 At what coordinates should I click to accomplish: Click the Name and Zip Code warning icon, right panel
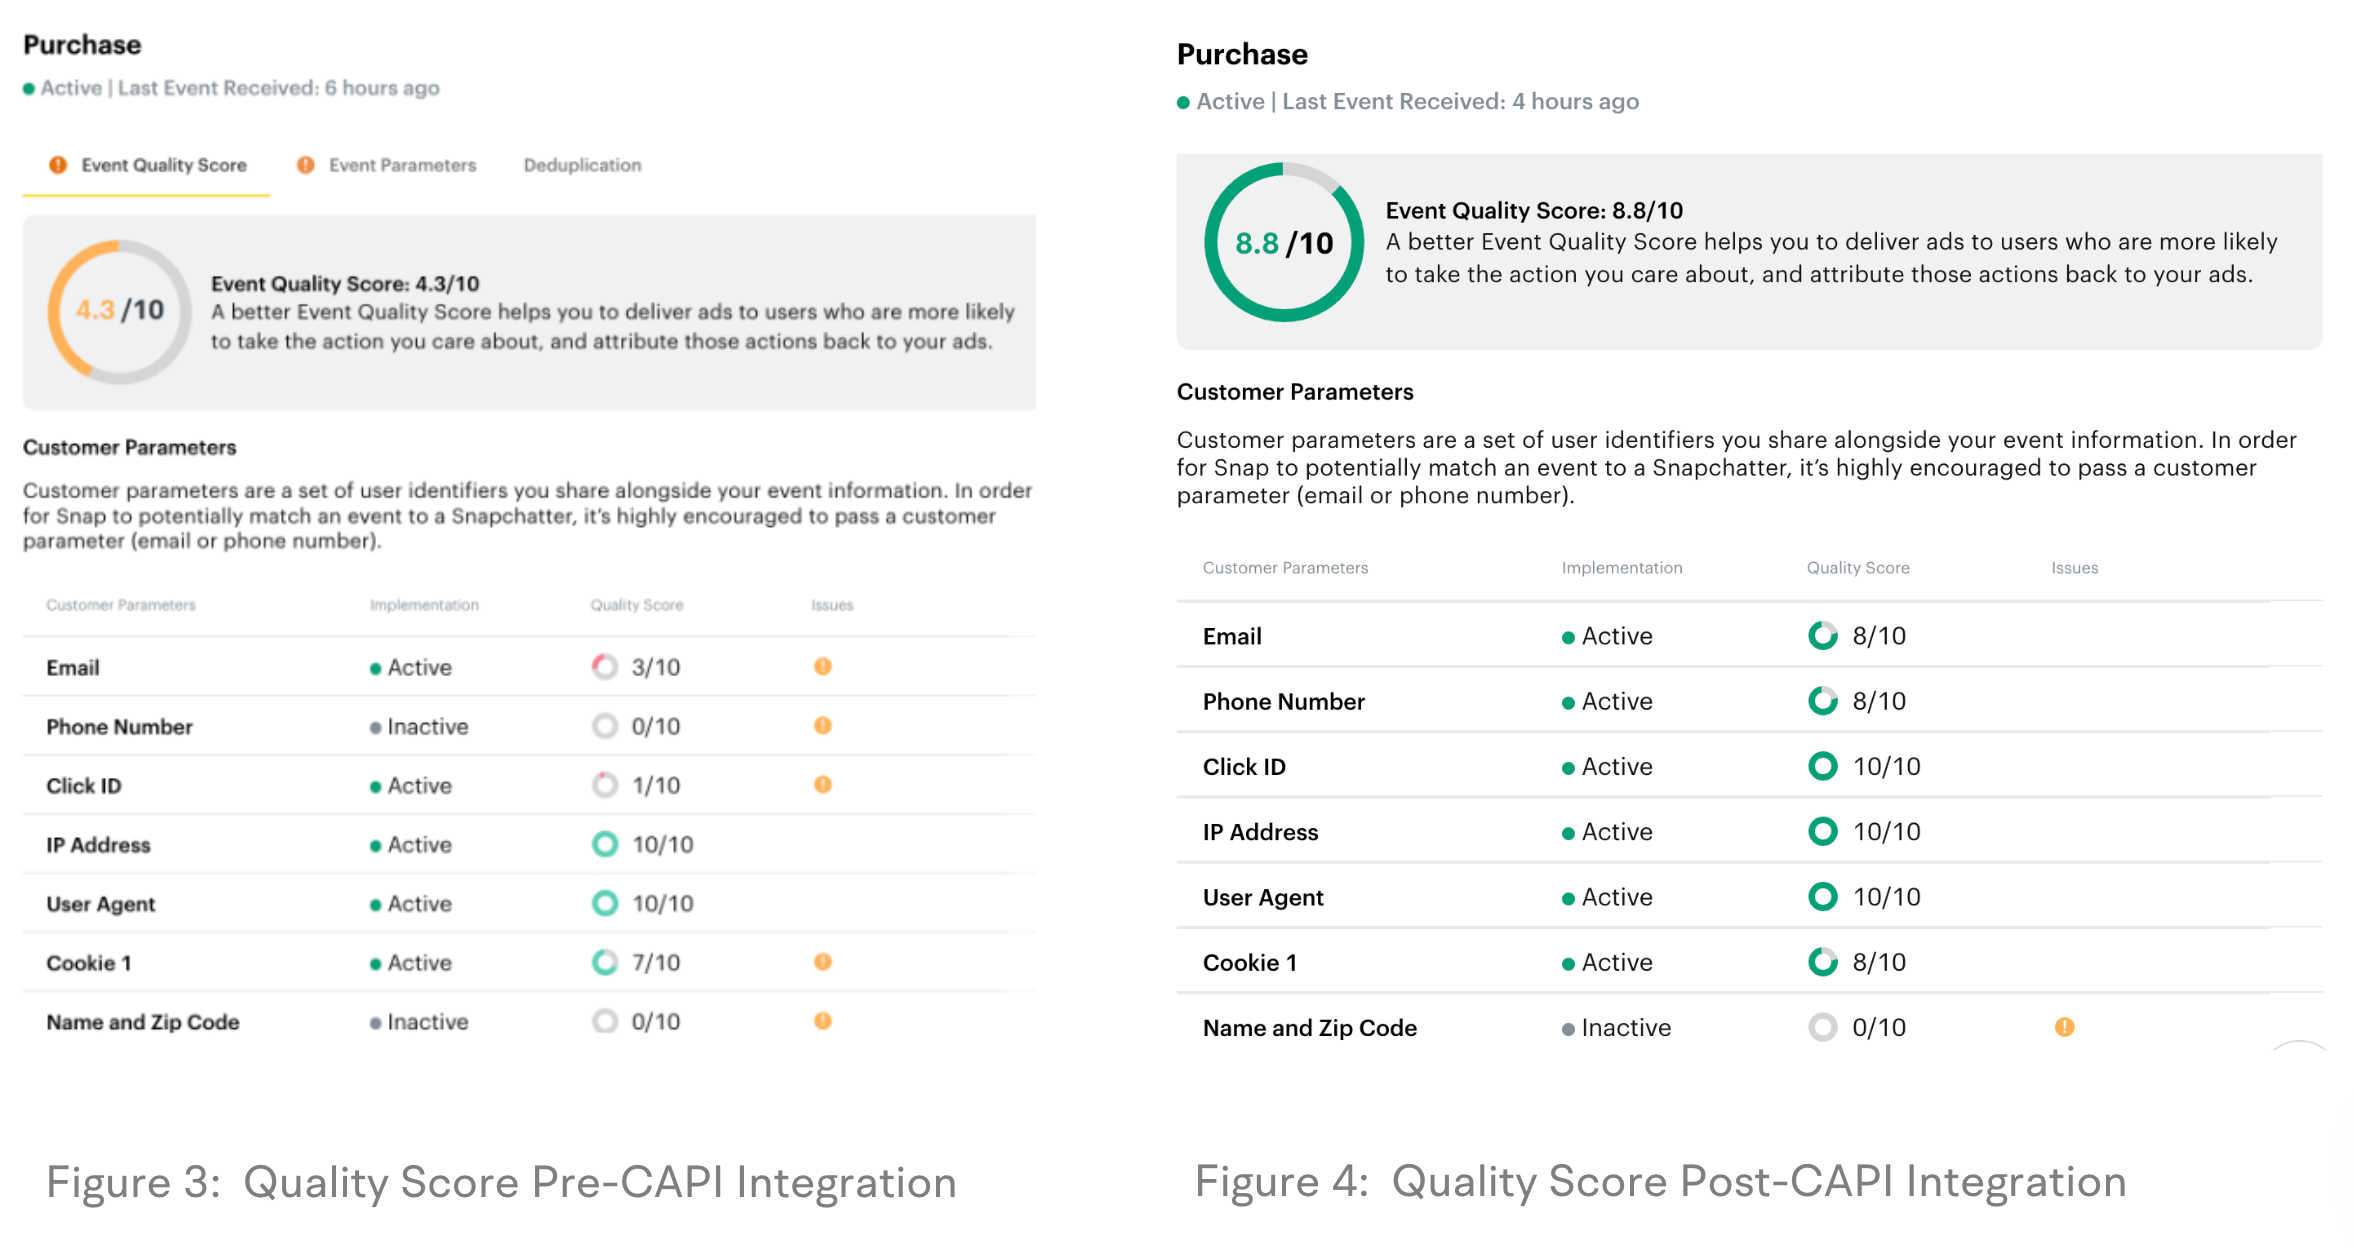tap(2064, 1027)
